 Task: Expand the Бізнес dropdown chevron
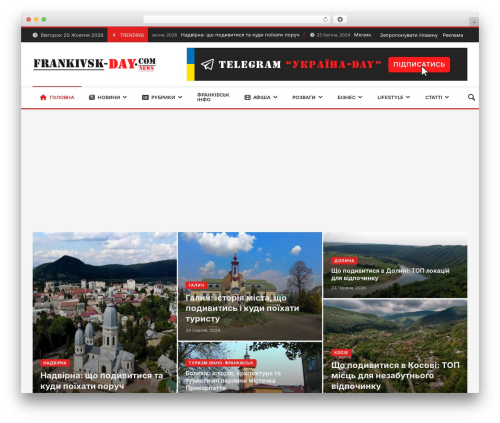click(x=360, y=97)
